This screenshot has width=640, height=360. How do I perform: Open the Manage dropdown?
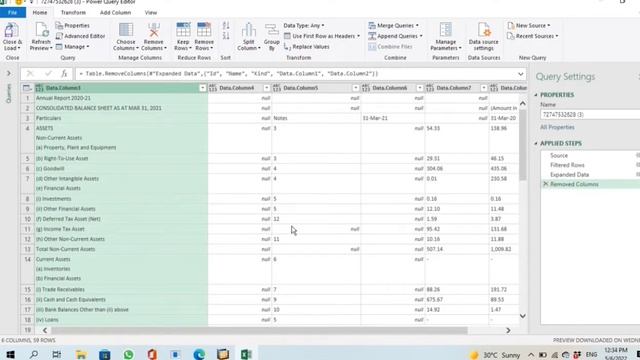tap(73, 47)
